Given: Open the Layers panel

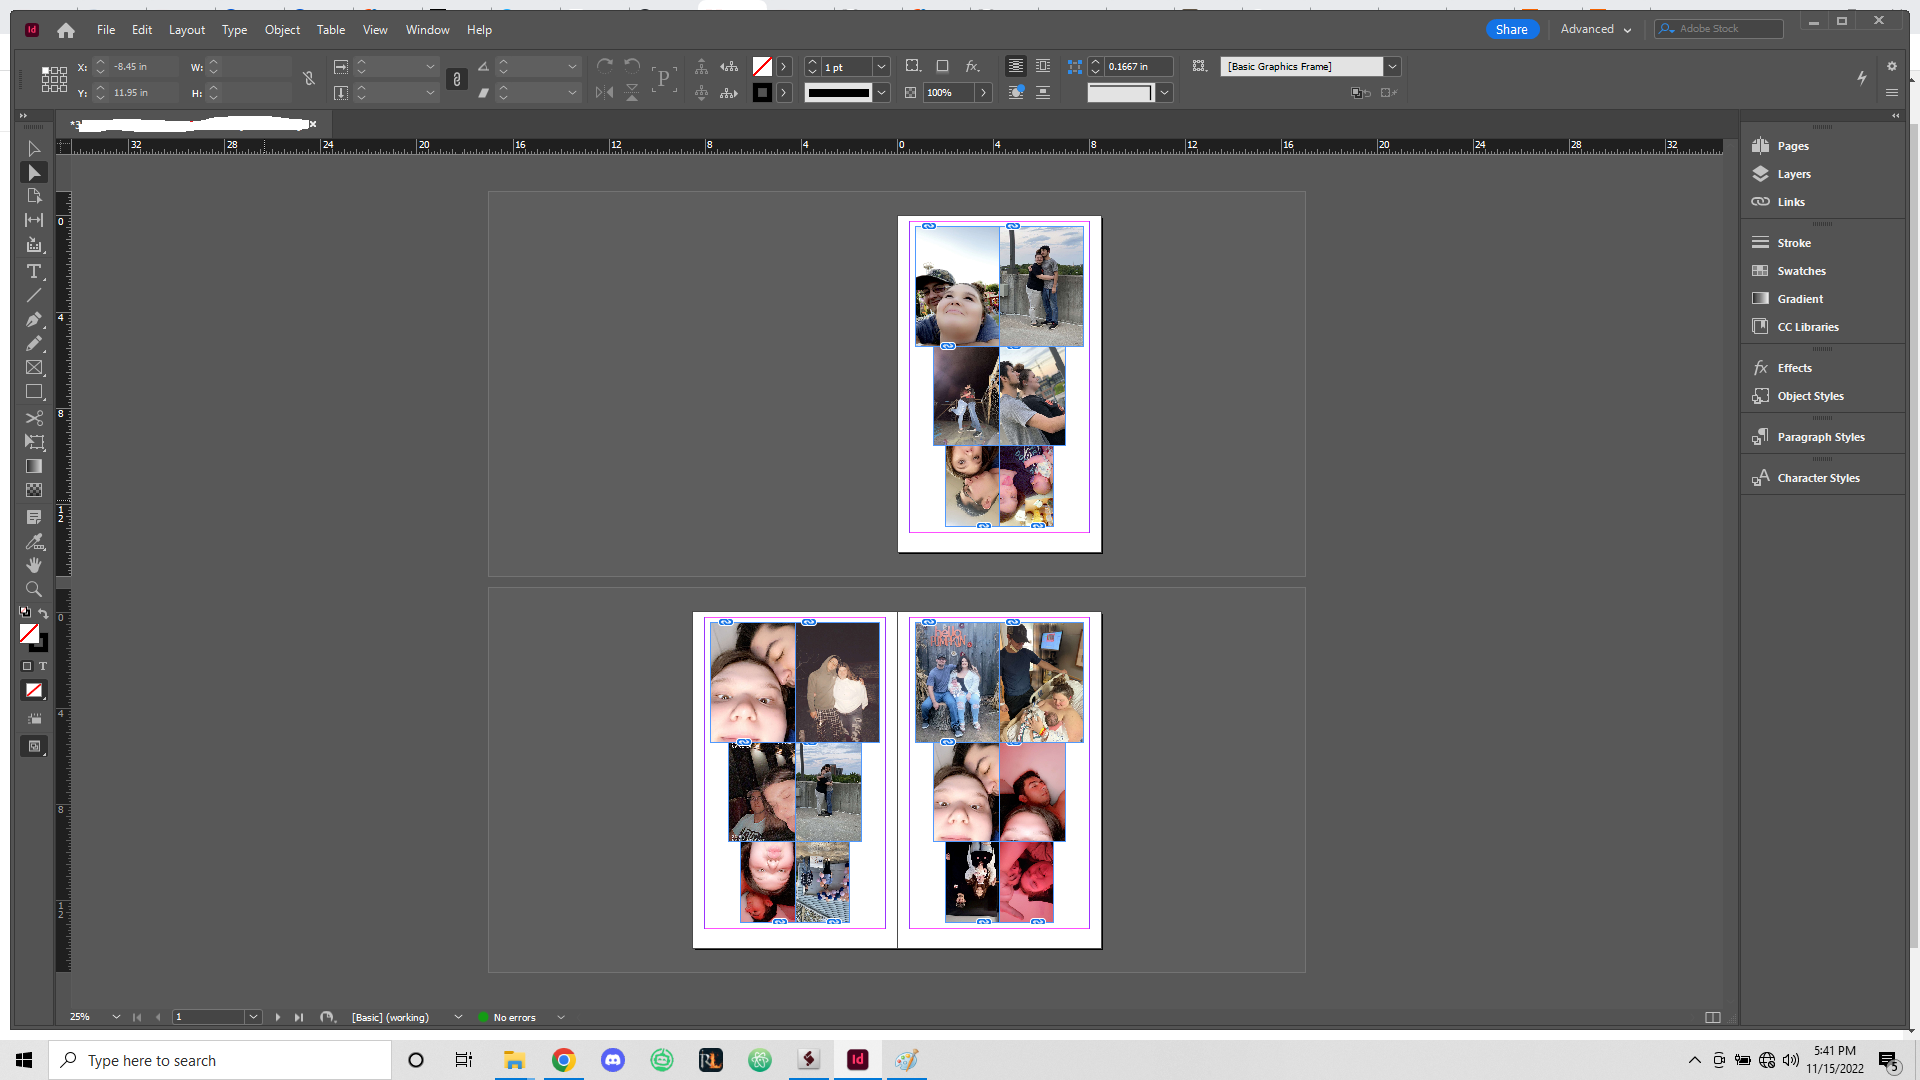Looking at the screenshot, I should [1794, 174].
